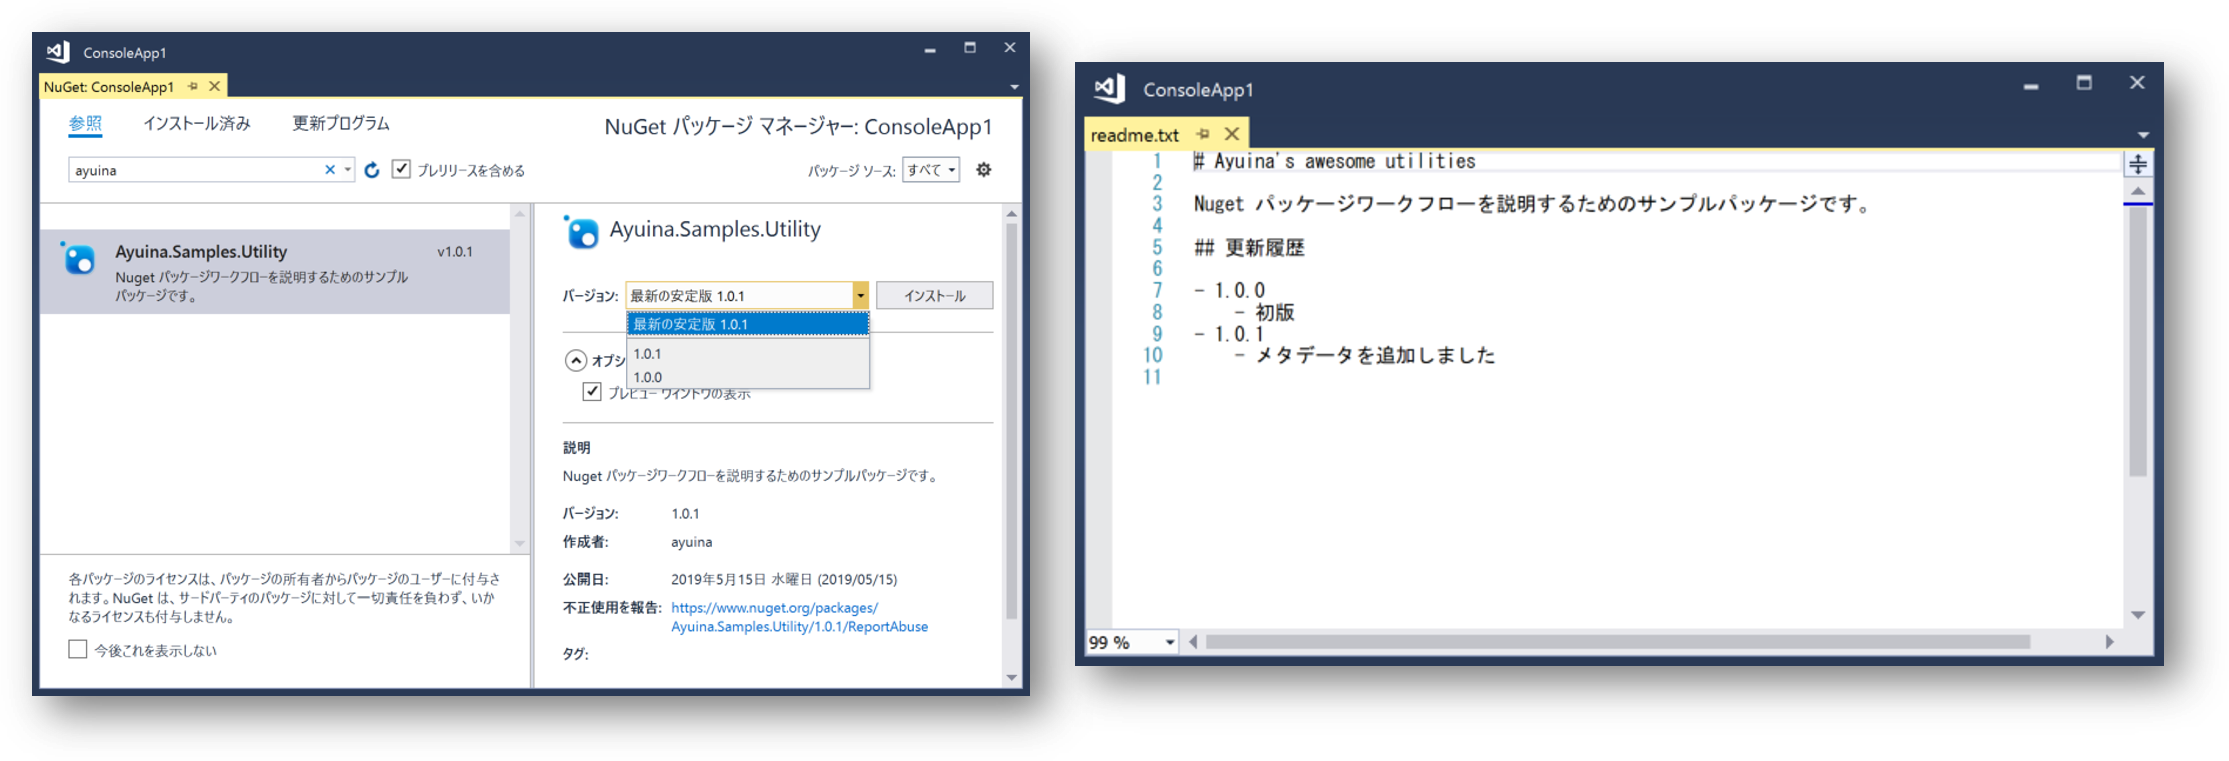This screenshot has width=2229, height=761.
Task: Select version 1.0.1 from the dropdown list
Action: [748, 353]
